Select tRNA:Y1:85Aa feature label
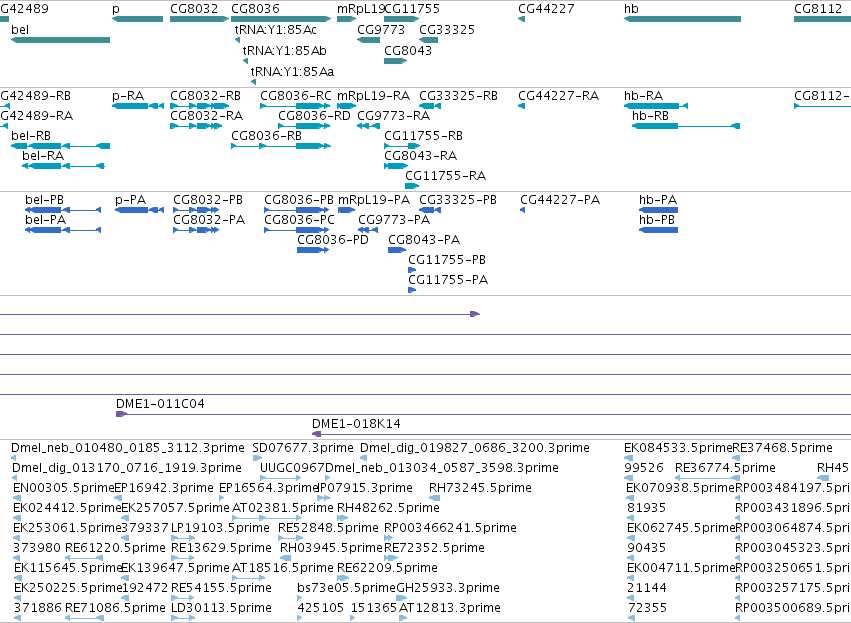 point(292,72)
